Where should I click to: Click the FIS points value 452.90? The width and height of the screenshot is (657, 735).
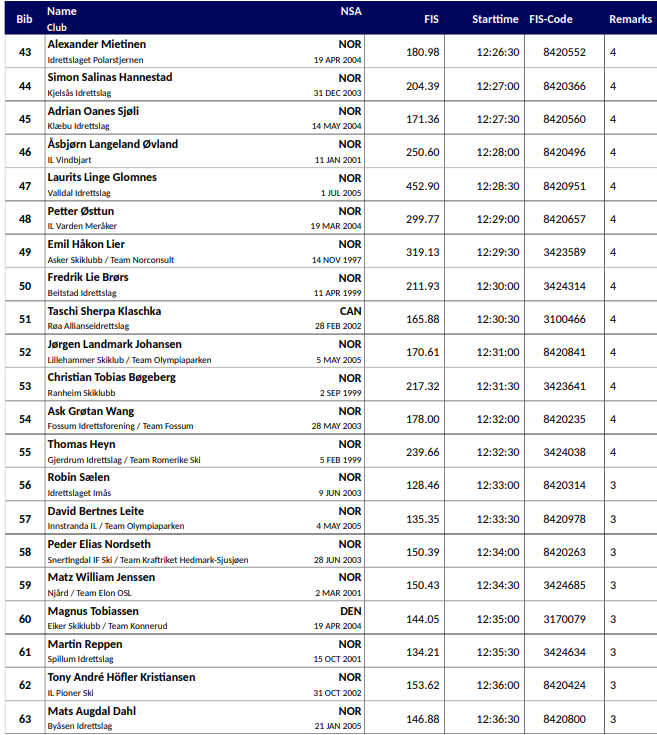coord(422,186)
